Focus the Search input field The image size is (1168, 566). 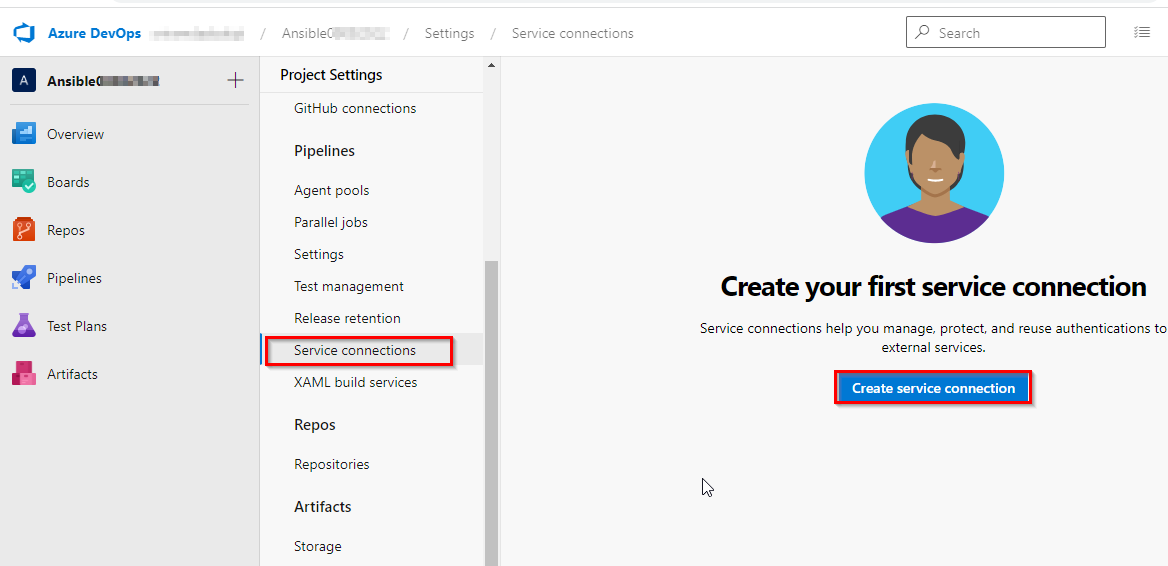tap(1006, 33)
